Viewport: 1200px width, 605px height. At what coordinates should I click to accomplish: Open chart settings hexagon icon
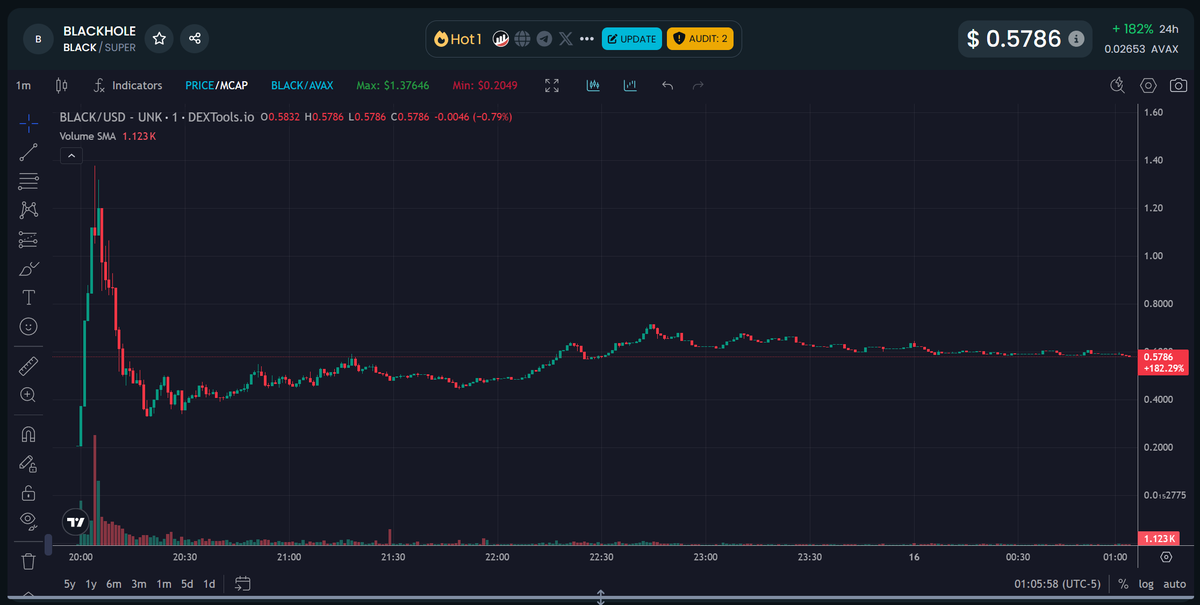click(x=1149, y=86)
